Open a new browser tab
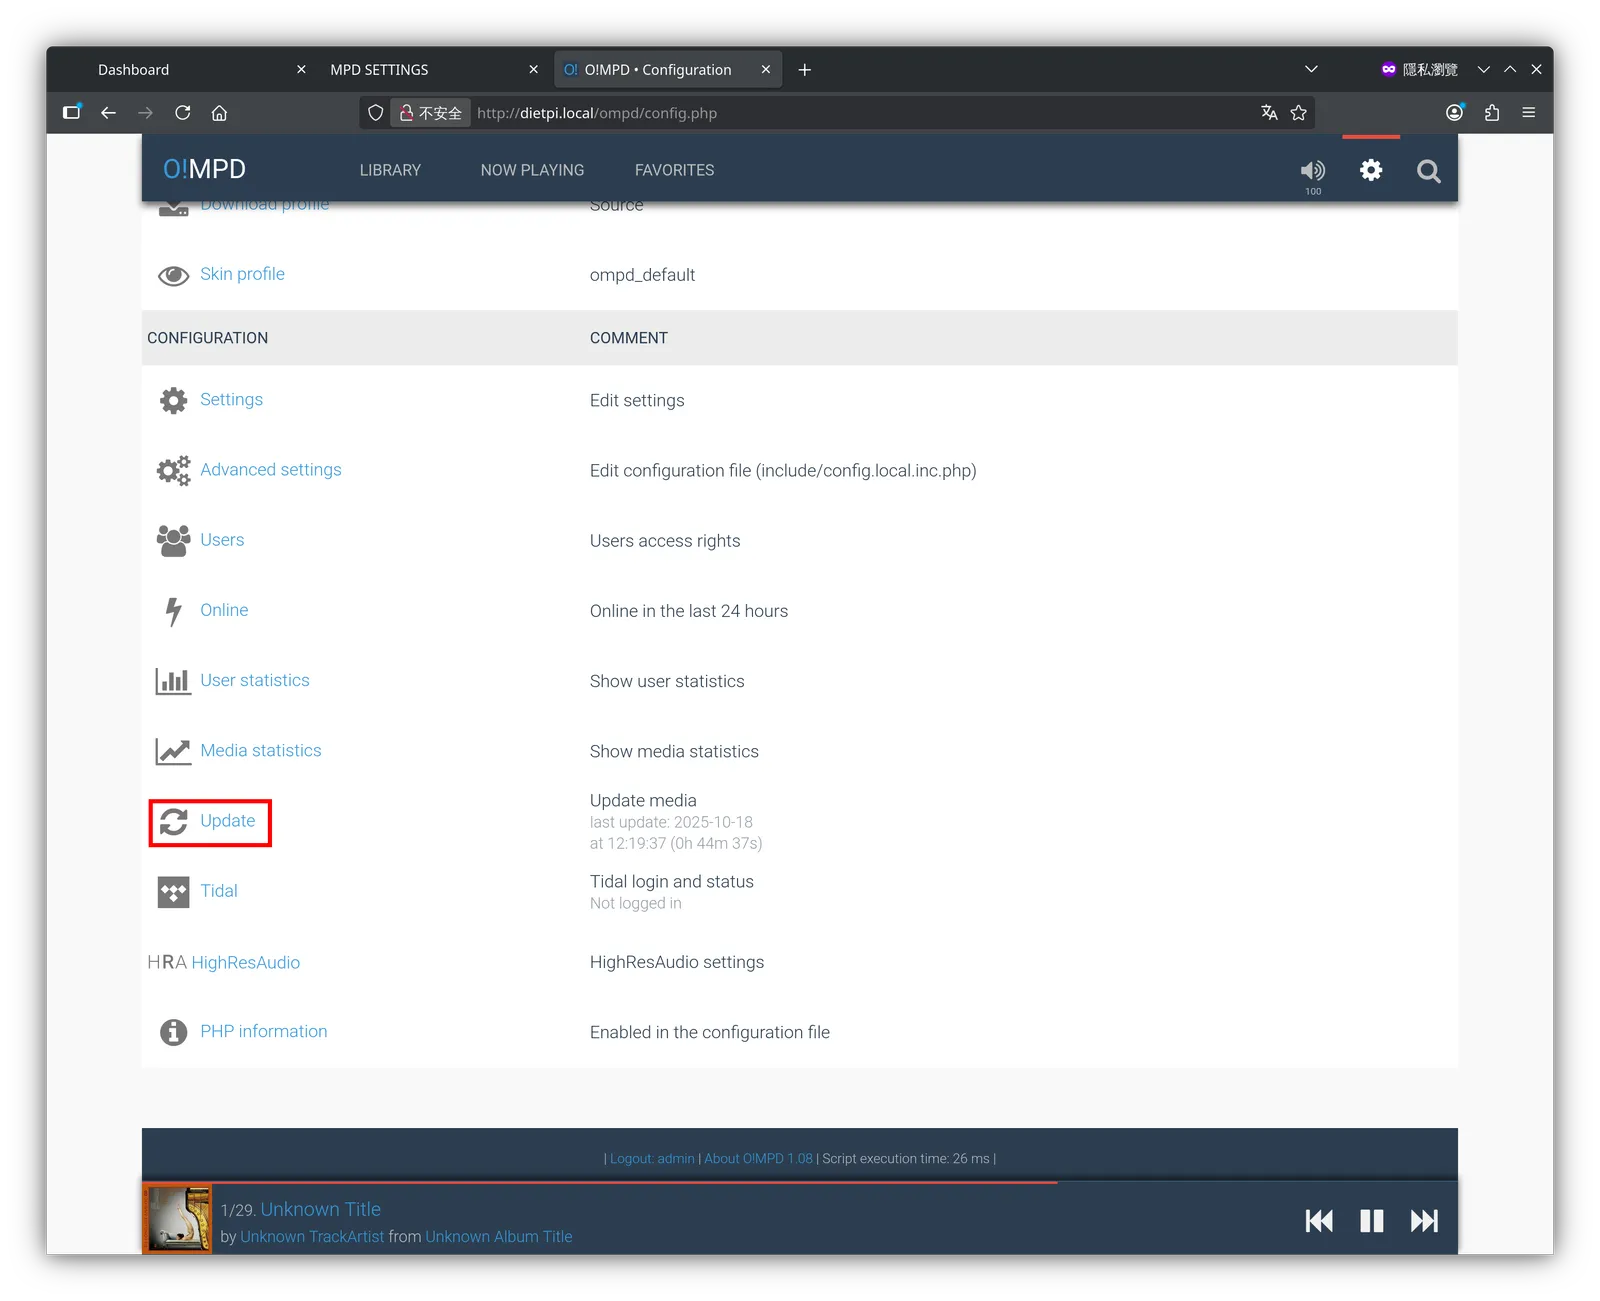 [805, 70]
